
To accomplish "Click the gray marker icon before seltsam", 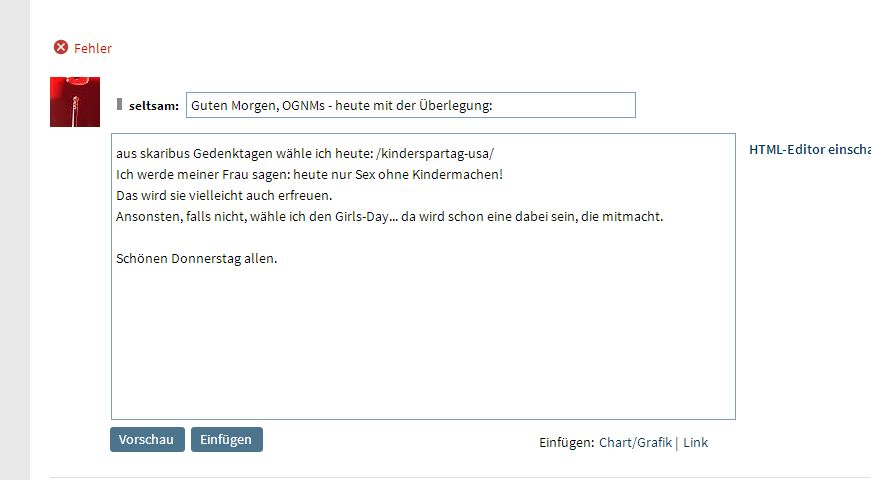I will point(119,104).
